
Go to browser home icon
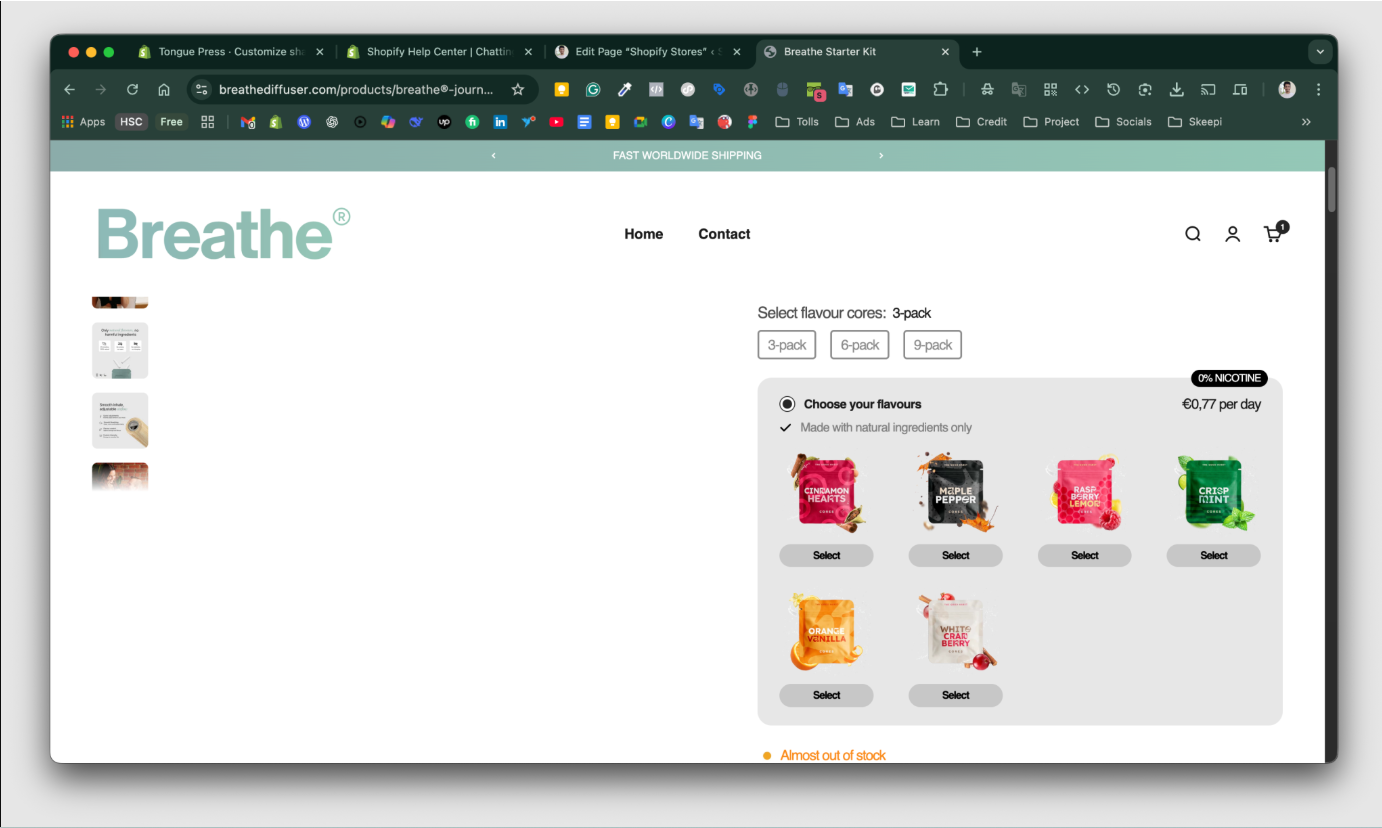click(x=164, y=89)
